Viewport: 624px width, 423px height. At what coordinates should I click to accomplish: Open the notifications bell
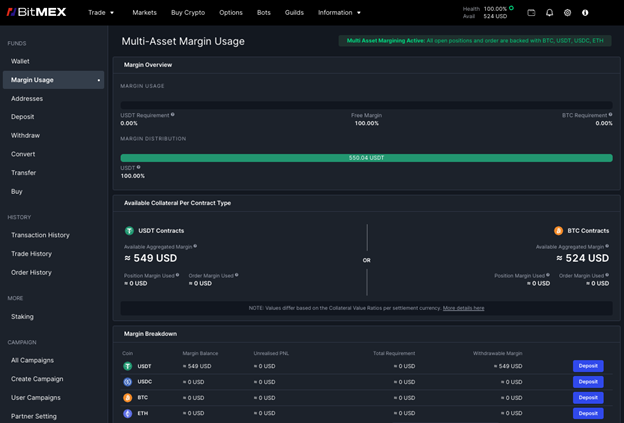tap(550, 13)
